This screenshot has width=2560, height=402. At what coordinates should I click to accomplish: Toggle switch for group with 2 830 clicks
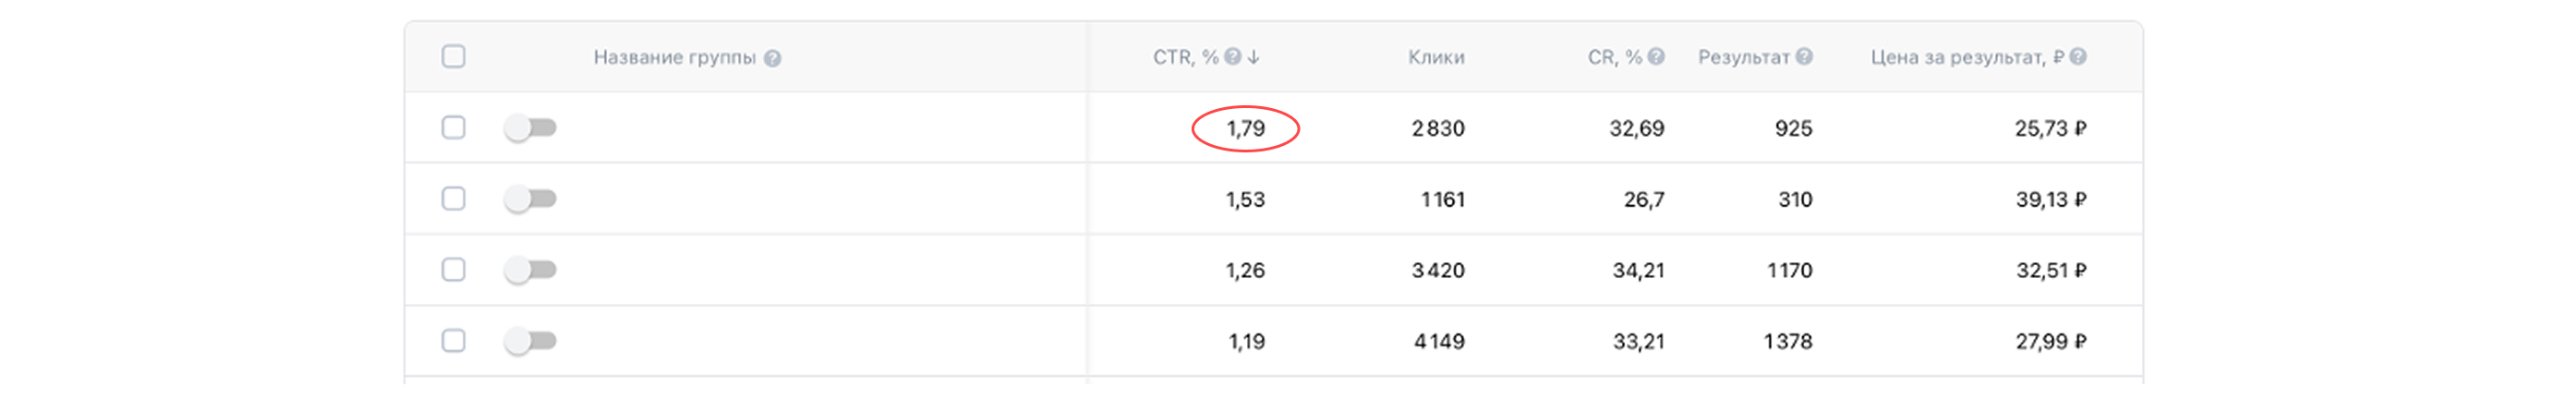tap(530, 128)
